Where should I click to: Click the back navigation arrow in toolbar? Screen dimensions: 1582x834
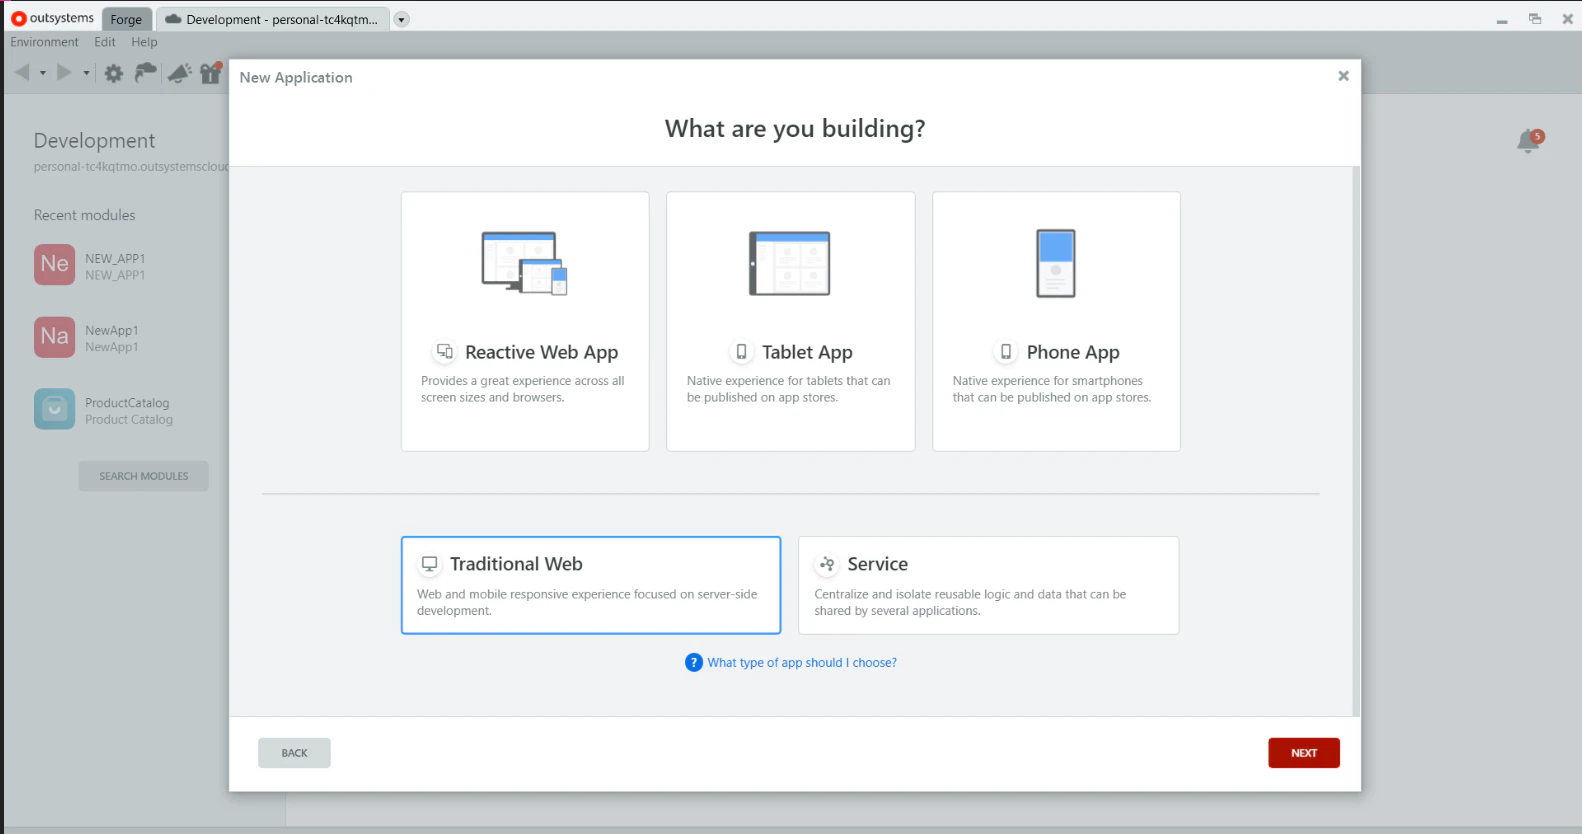click(x=22, y=72)
